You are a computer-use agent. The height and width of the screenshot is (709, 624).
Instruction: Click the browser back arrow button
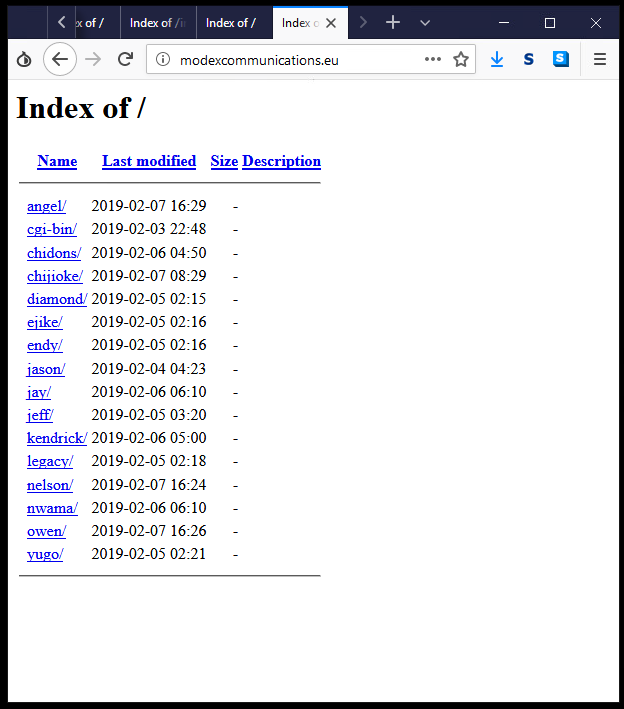pyautogui.click(x=60, y=59)
